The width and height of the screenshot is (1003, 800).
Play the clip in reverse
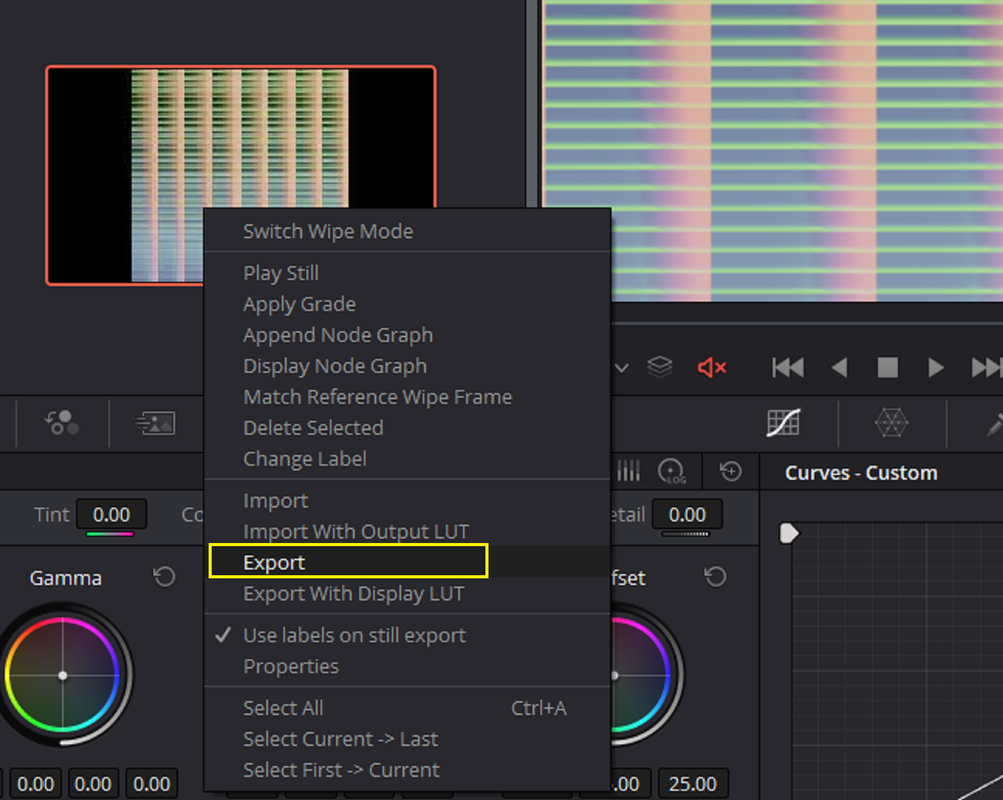pos(839,368)
